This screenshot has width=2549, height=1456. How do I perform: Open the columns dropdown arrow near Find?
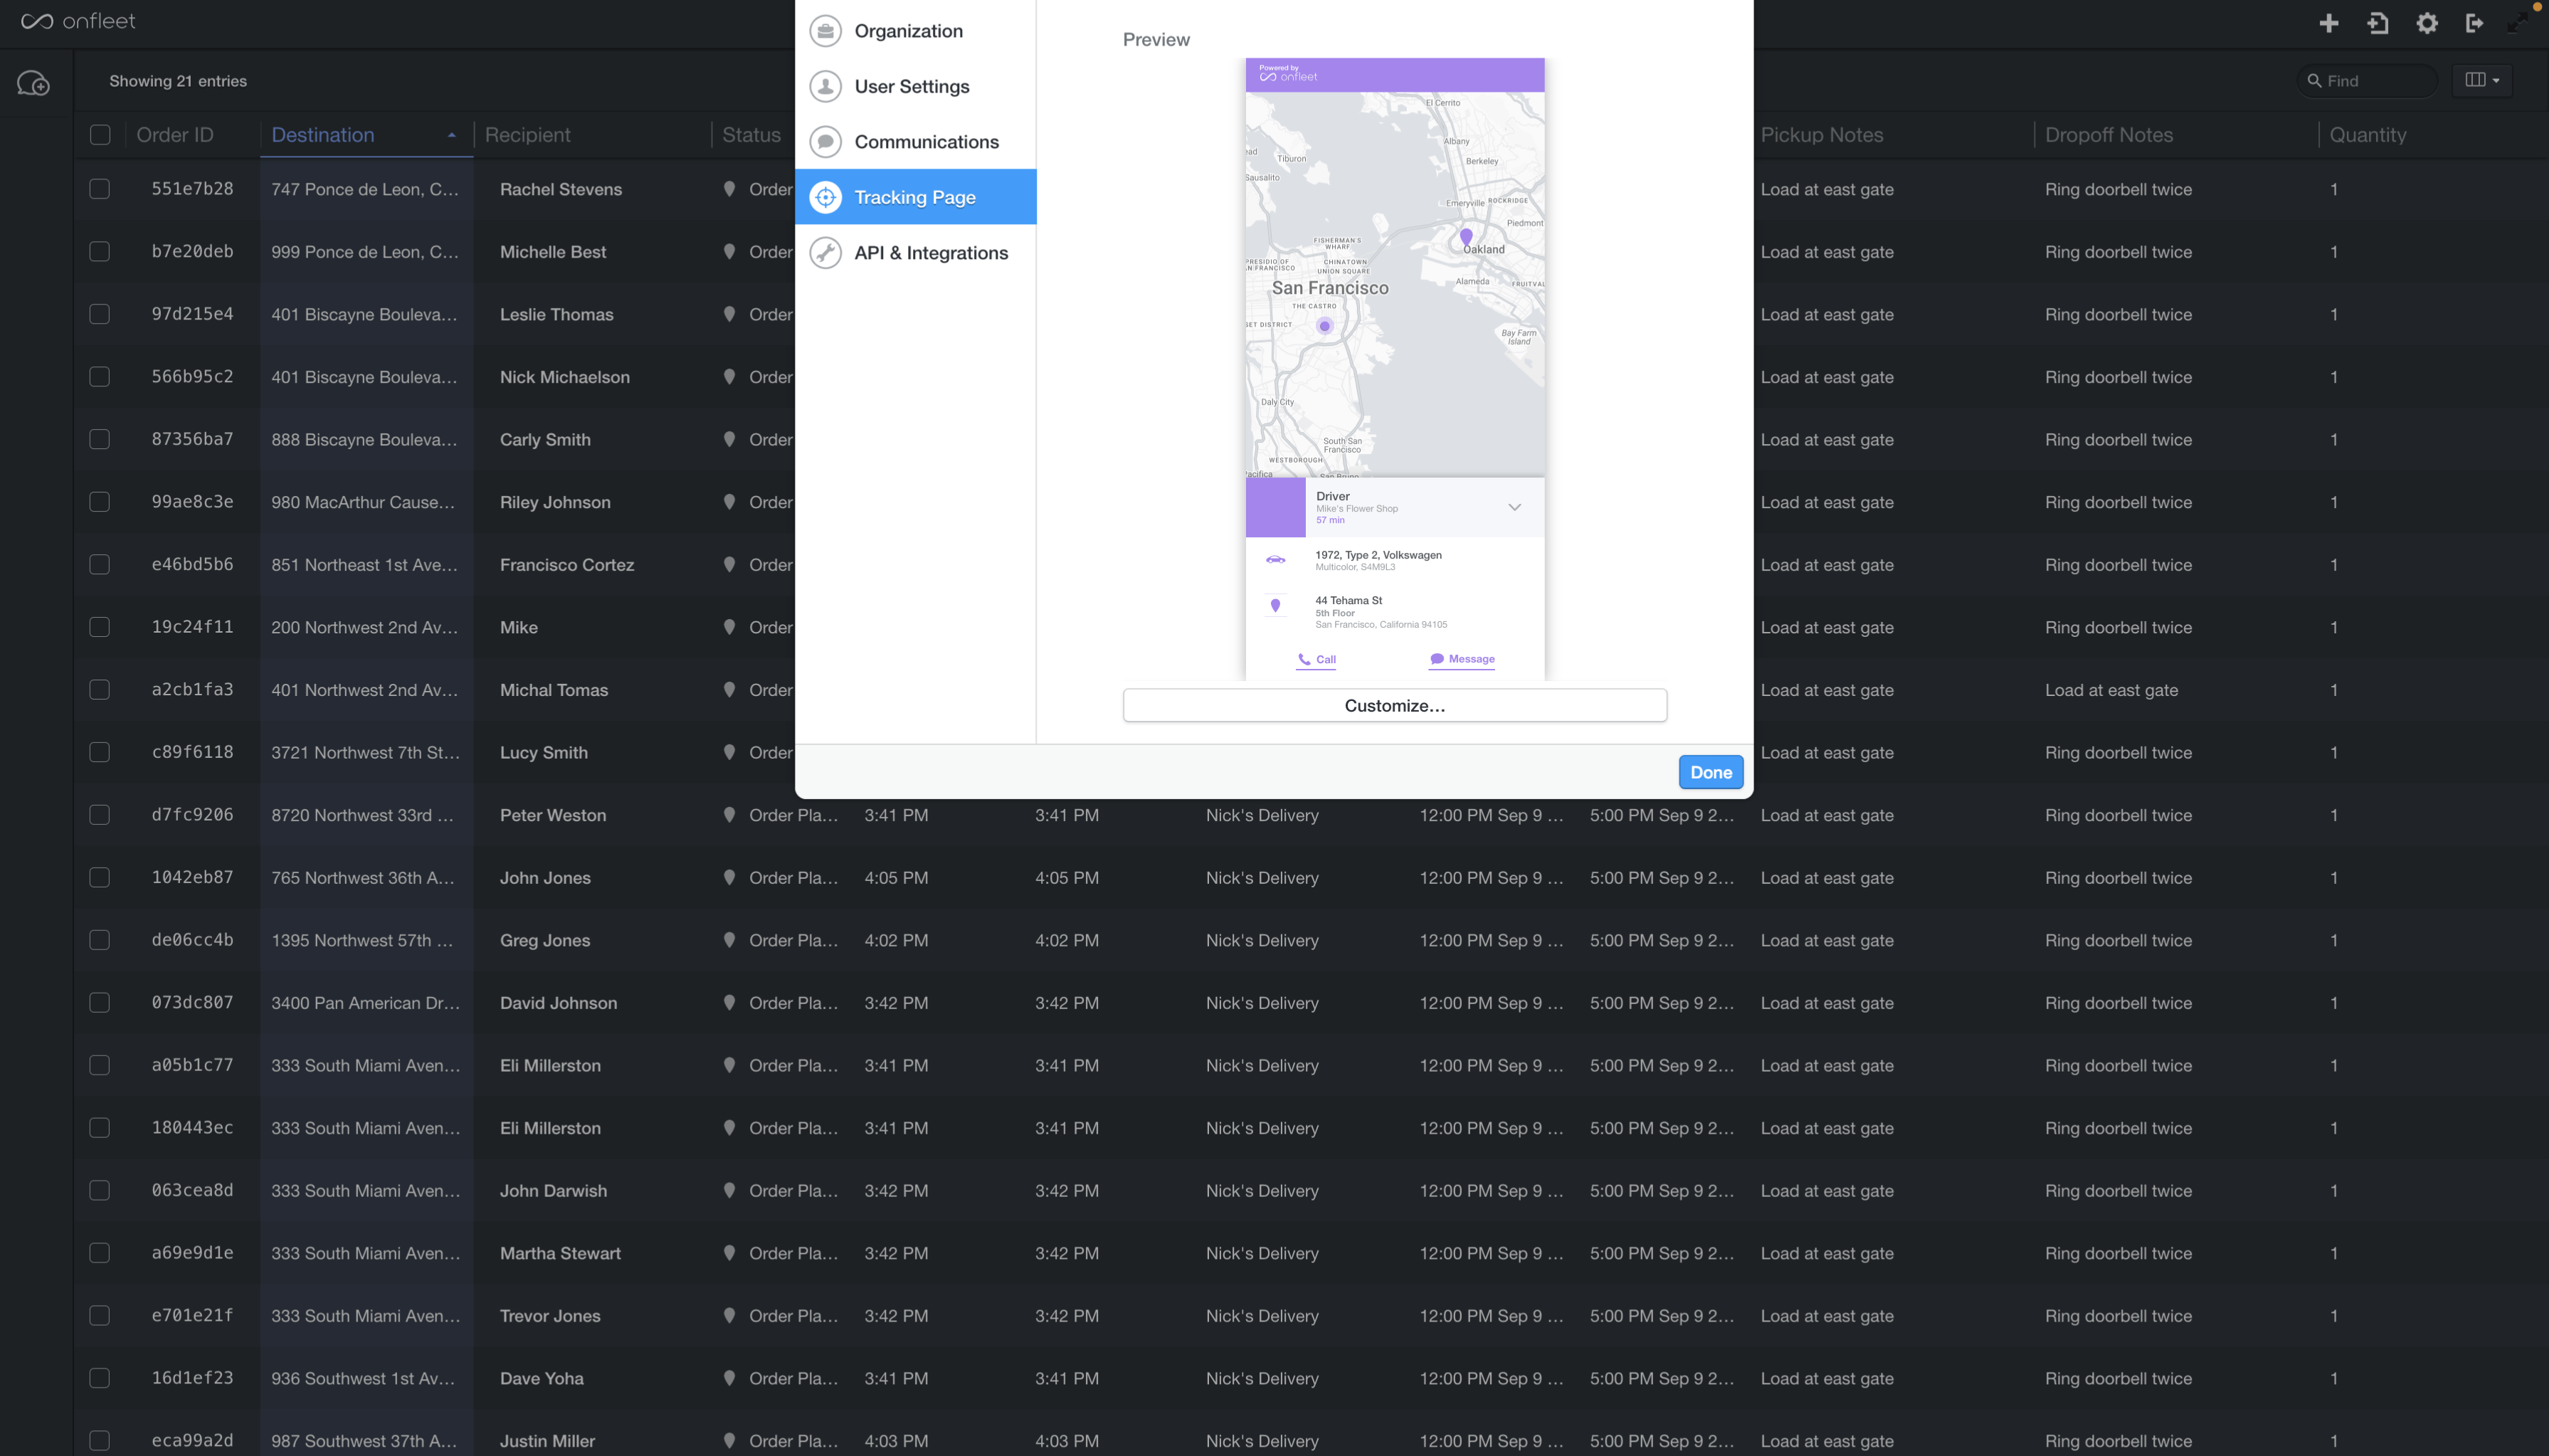(2496, 80)
